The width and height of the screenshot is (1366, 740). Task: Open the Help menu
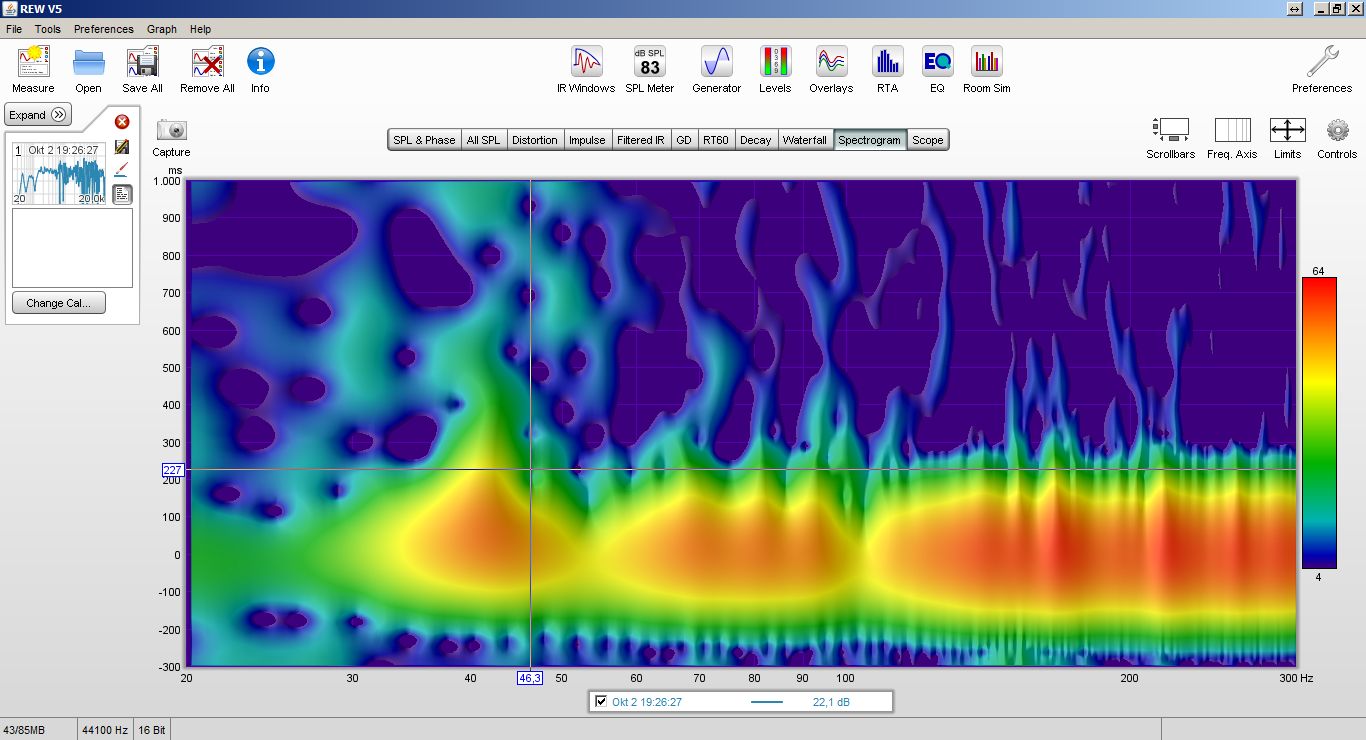point(200,29)
